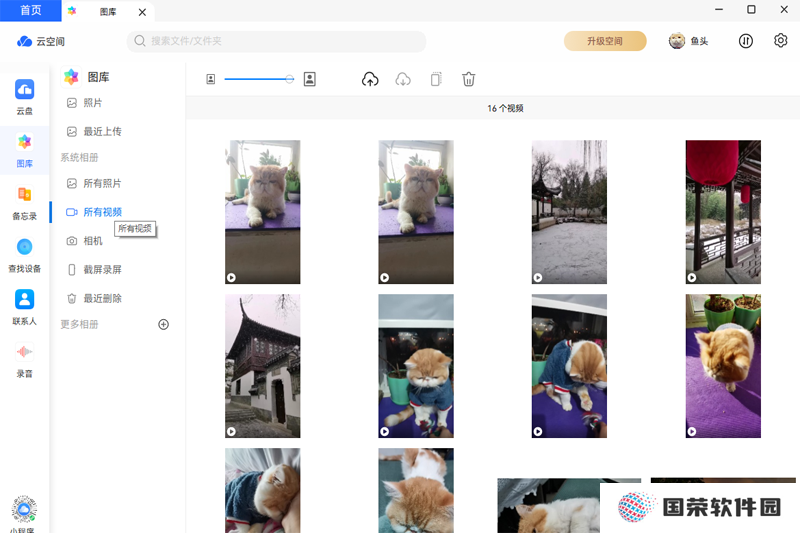Viewport: 800px width, 533px height.
Task: Click the 更多相册 section label
Action: point(79,324)
